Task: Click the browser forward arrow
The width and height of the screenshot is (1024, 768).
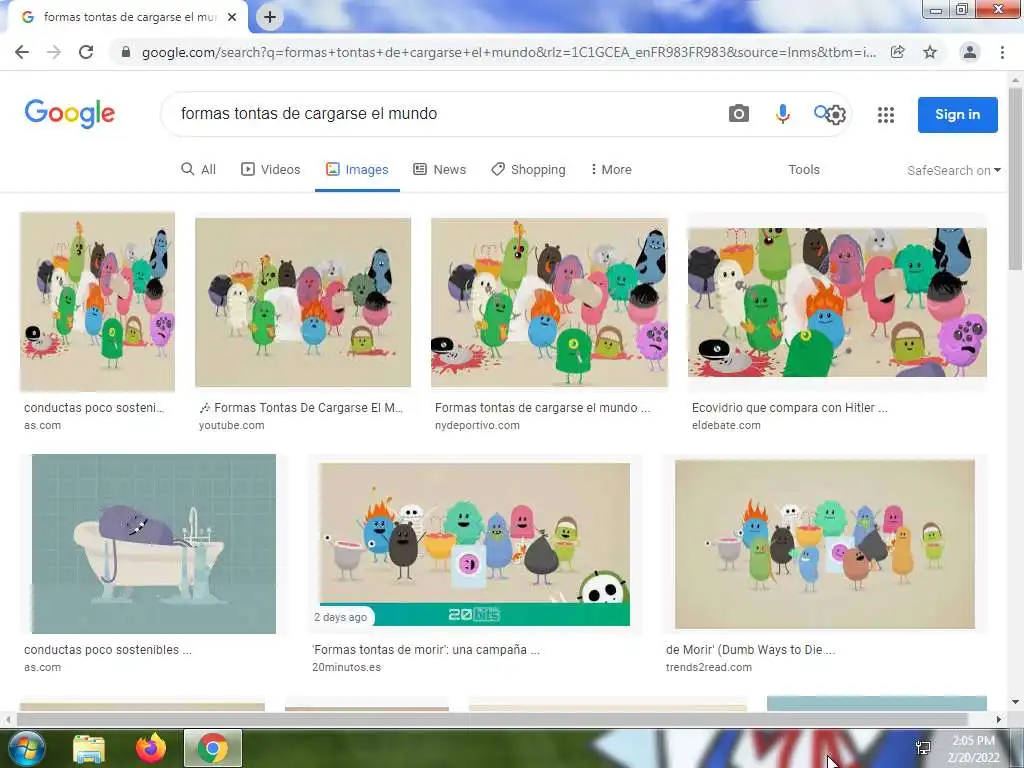Action: pos(54,52)
